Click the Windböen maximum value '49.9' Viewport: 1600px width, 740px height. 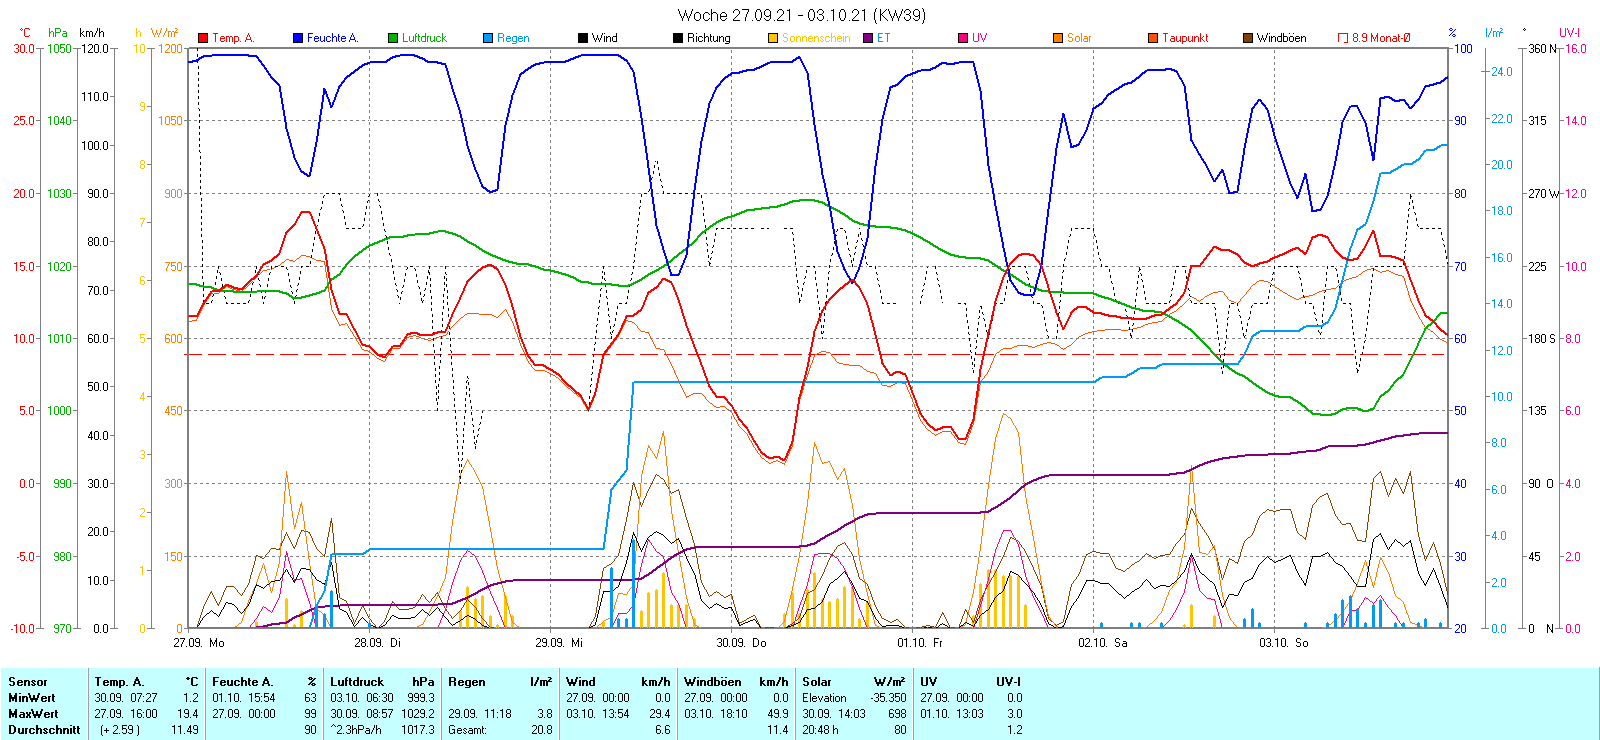[778, 714]
